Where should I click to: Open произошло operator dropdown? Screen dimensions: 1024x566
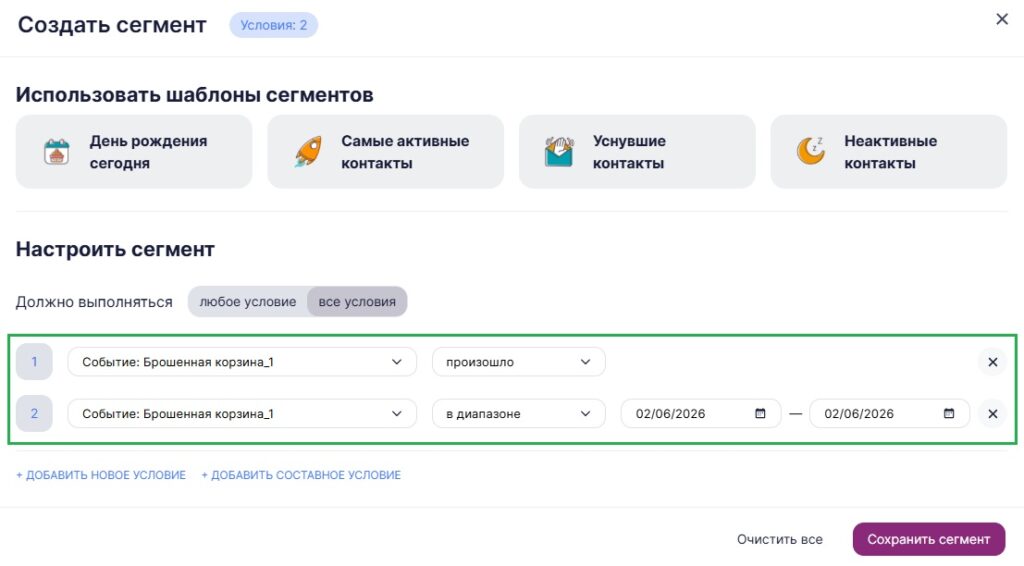(519, 362)
